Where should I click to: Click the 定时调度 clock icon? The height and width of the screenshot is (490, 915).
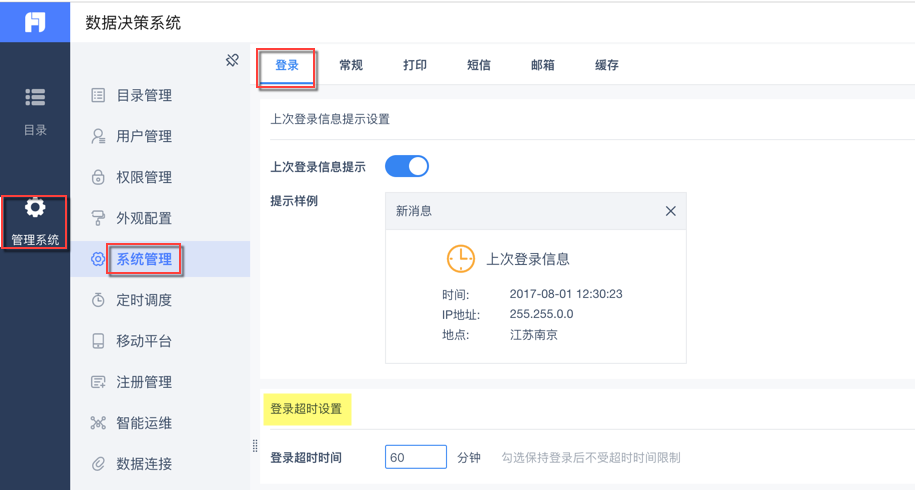pyautogui.click(x=98, y=300)
